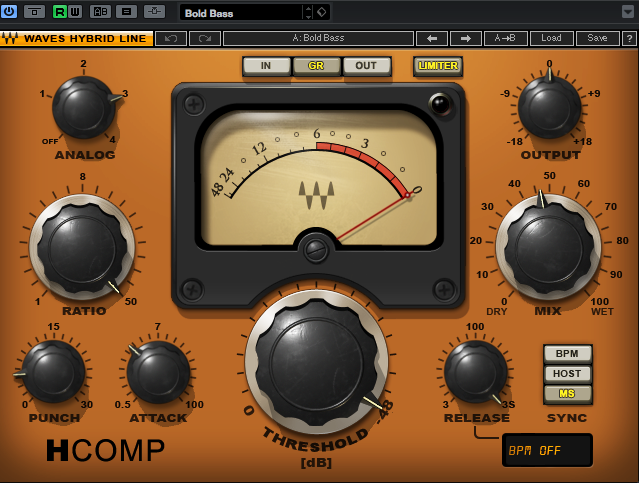Click the 3S label on Release knob

pos(509,405)
